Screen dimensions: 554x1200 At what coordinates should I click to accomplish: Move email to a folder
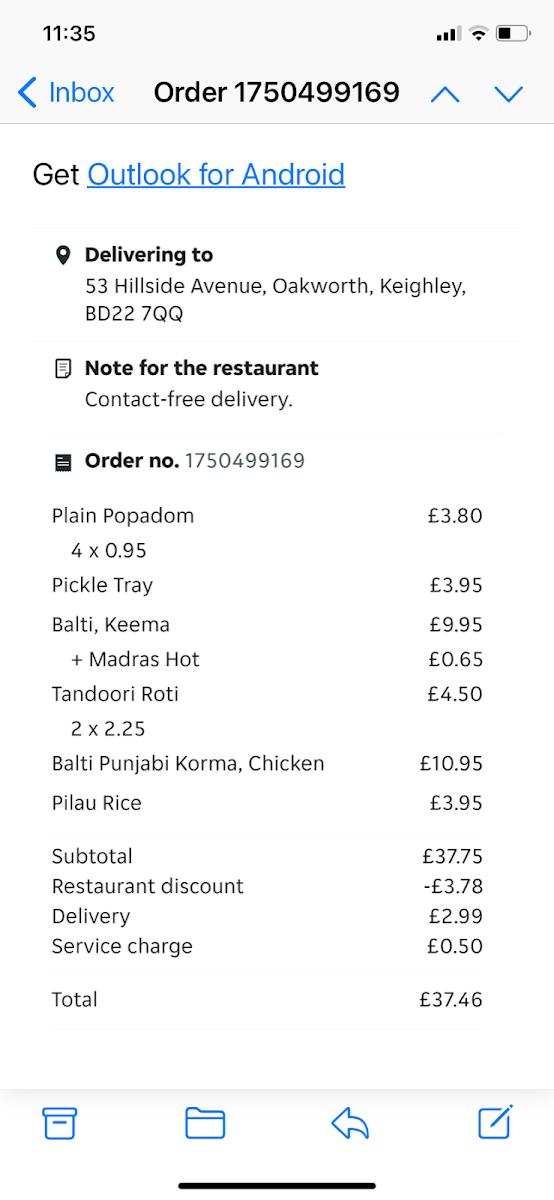pos(205,1123)
